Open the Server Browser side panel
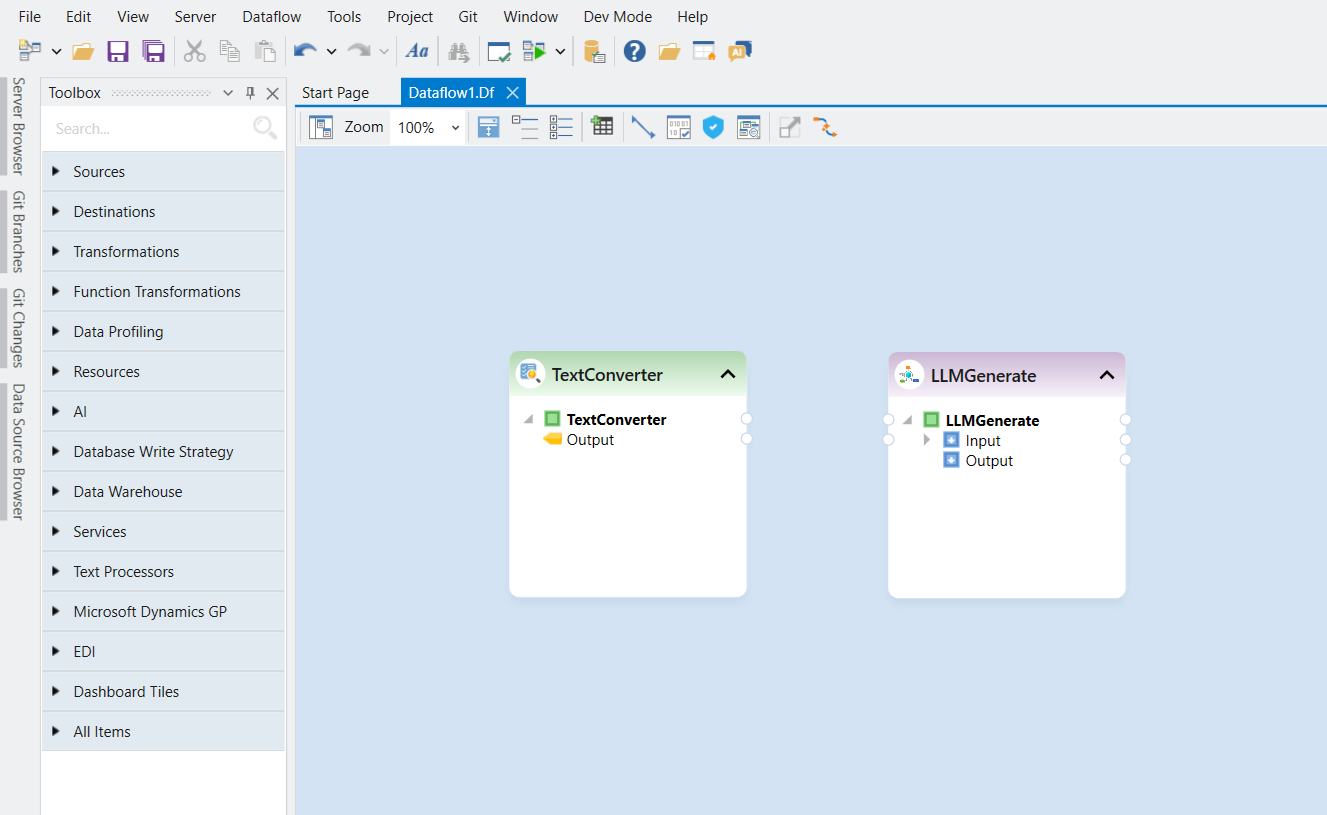1327x815 pixels. click(17, 126)
